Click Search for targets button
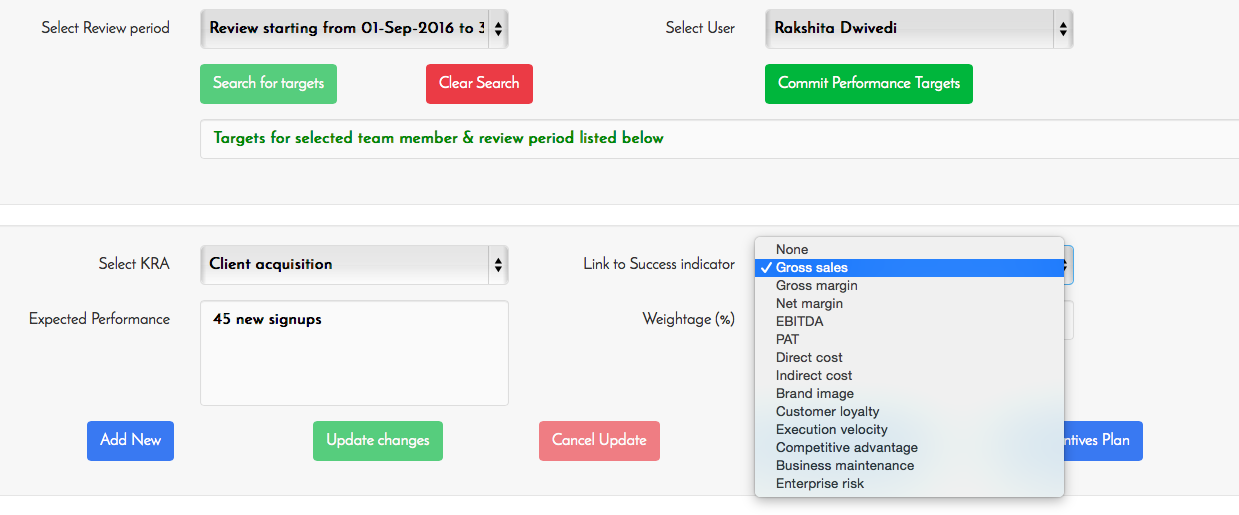The image size is (1239, 515). (x=268, y=84)
